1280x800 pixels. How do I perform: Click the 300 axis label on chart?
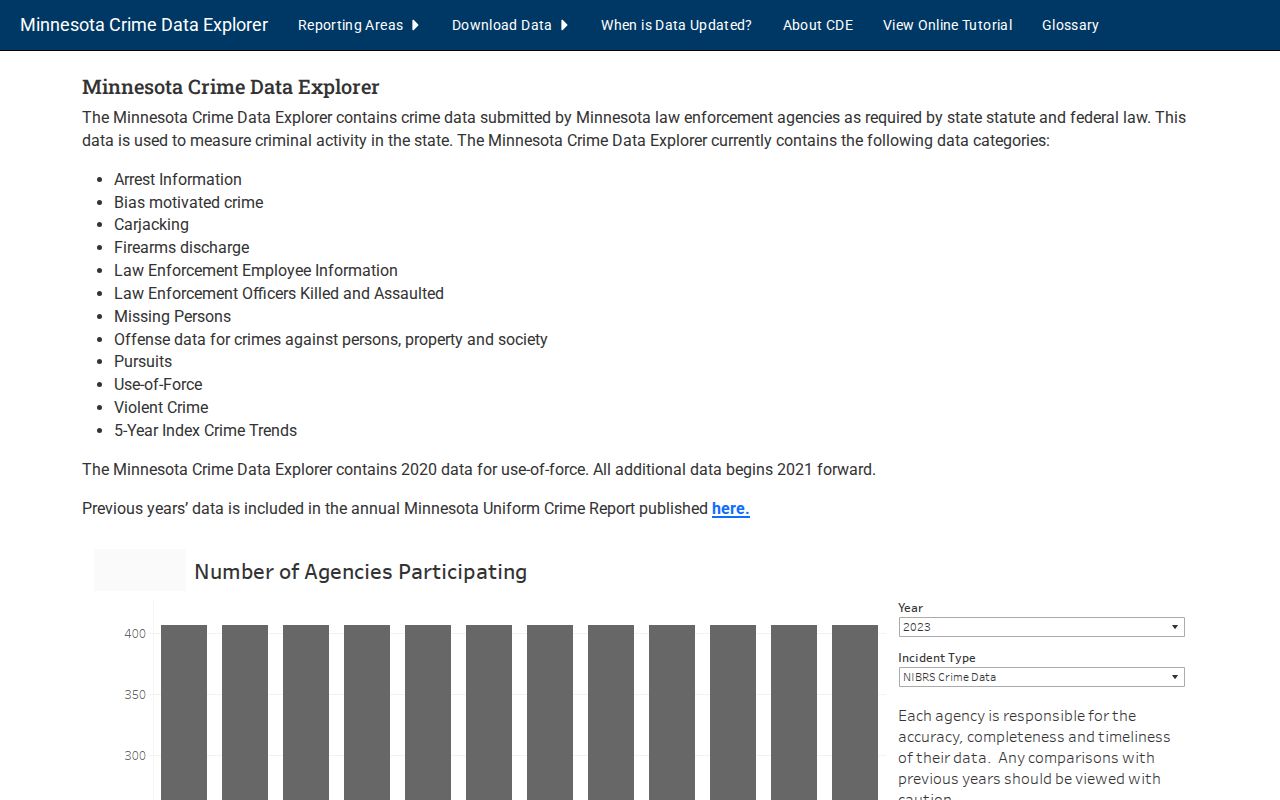tap(135, 755)
